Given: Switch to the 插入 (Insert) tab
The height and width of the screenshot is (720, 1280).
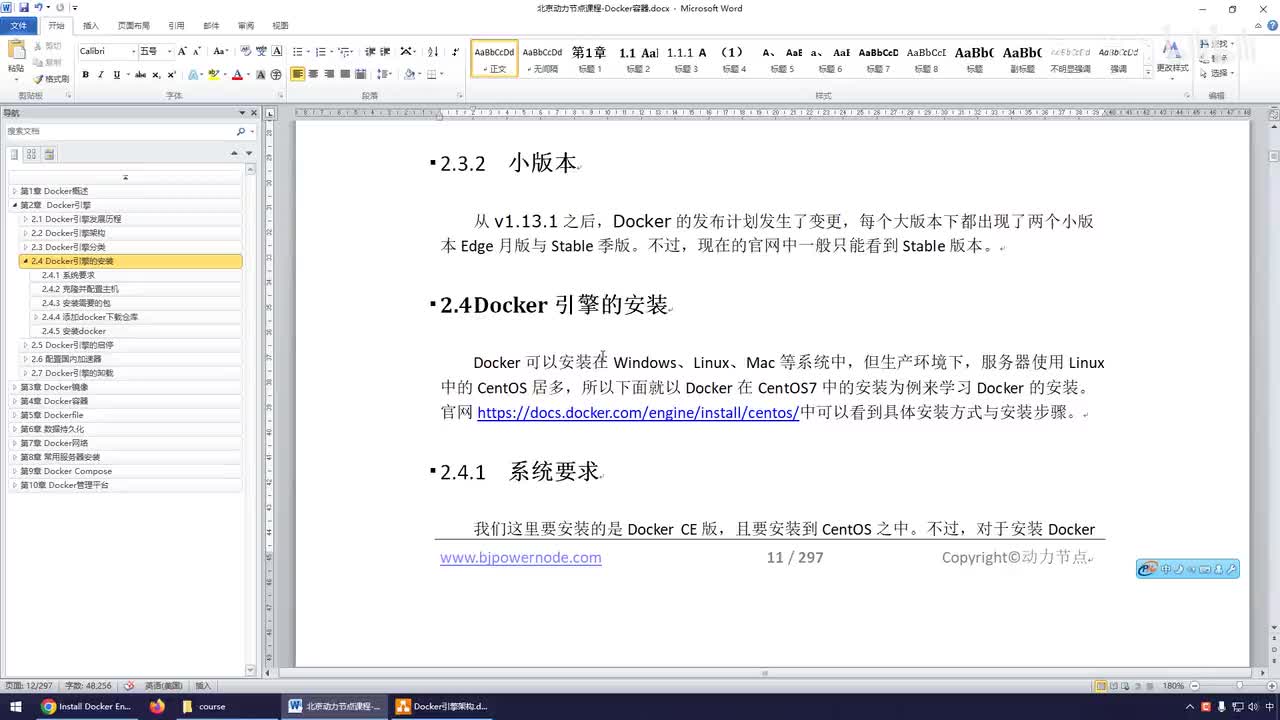Looking at the screenshot, I should click(x=91, y=25).
